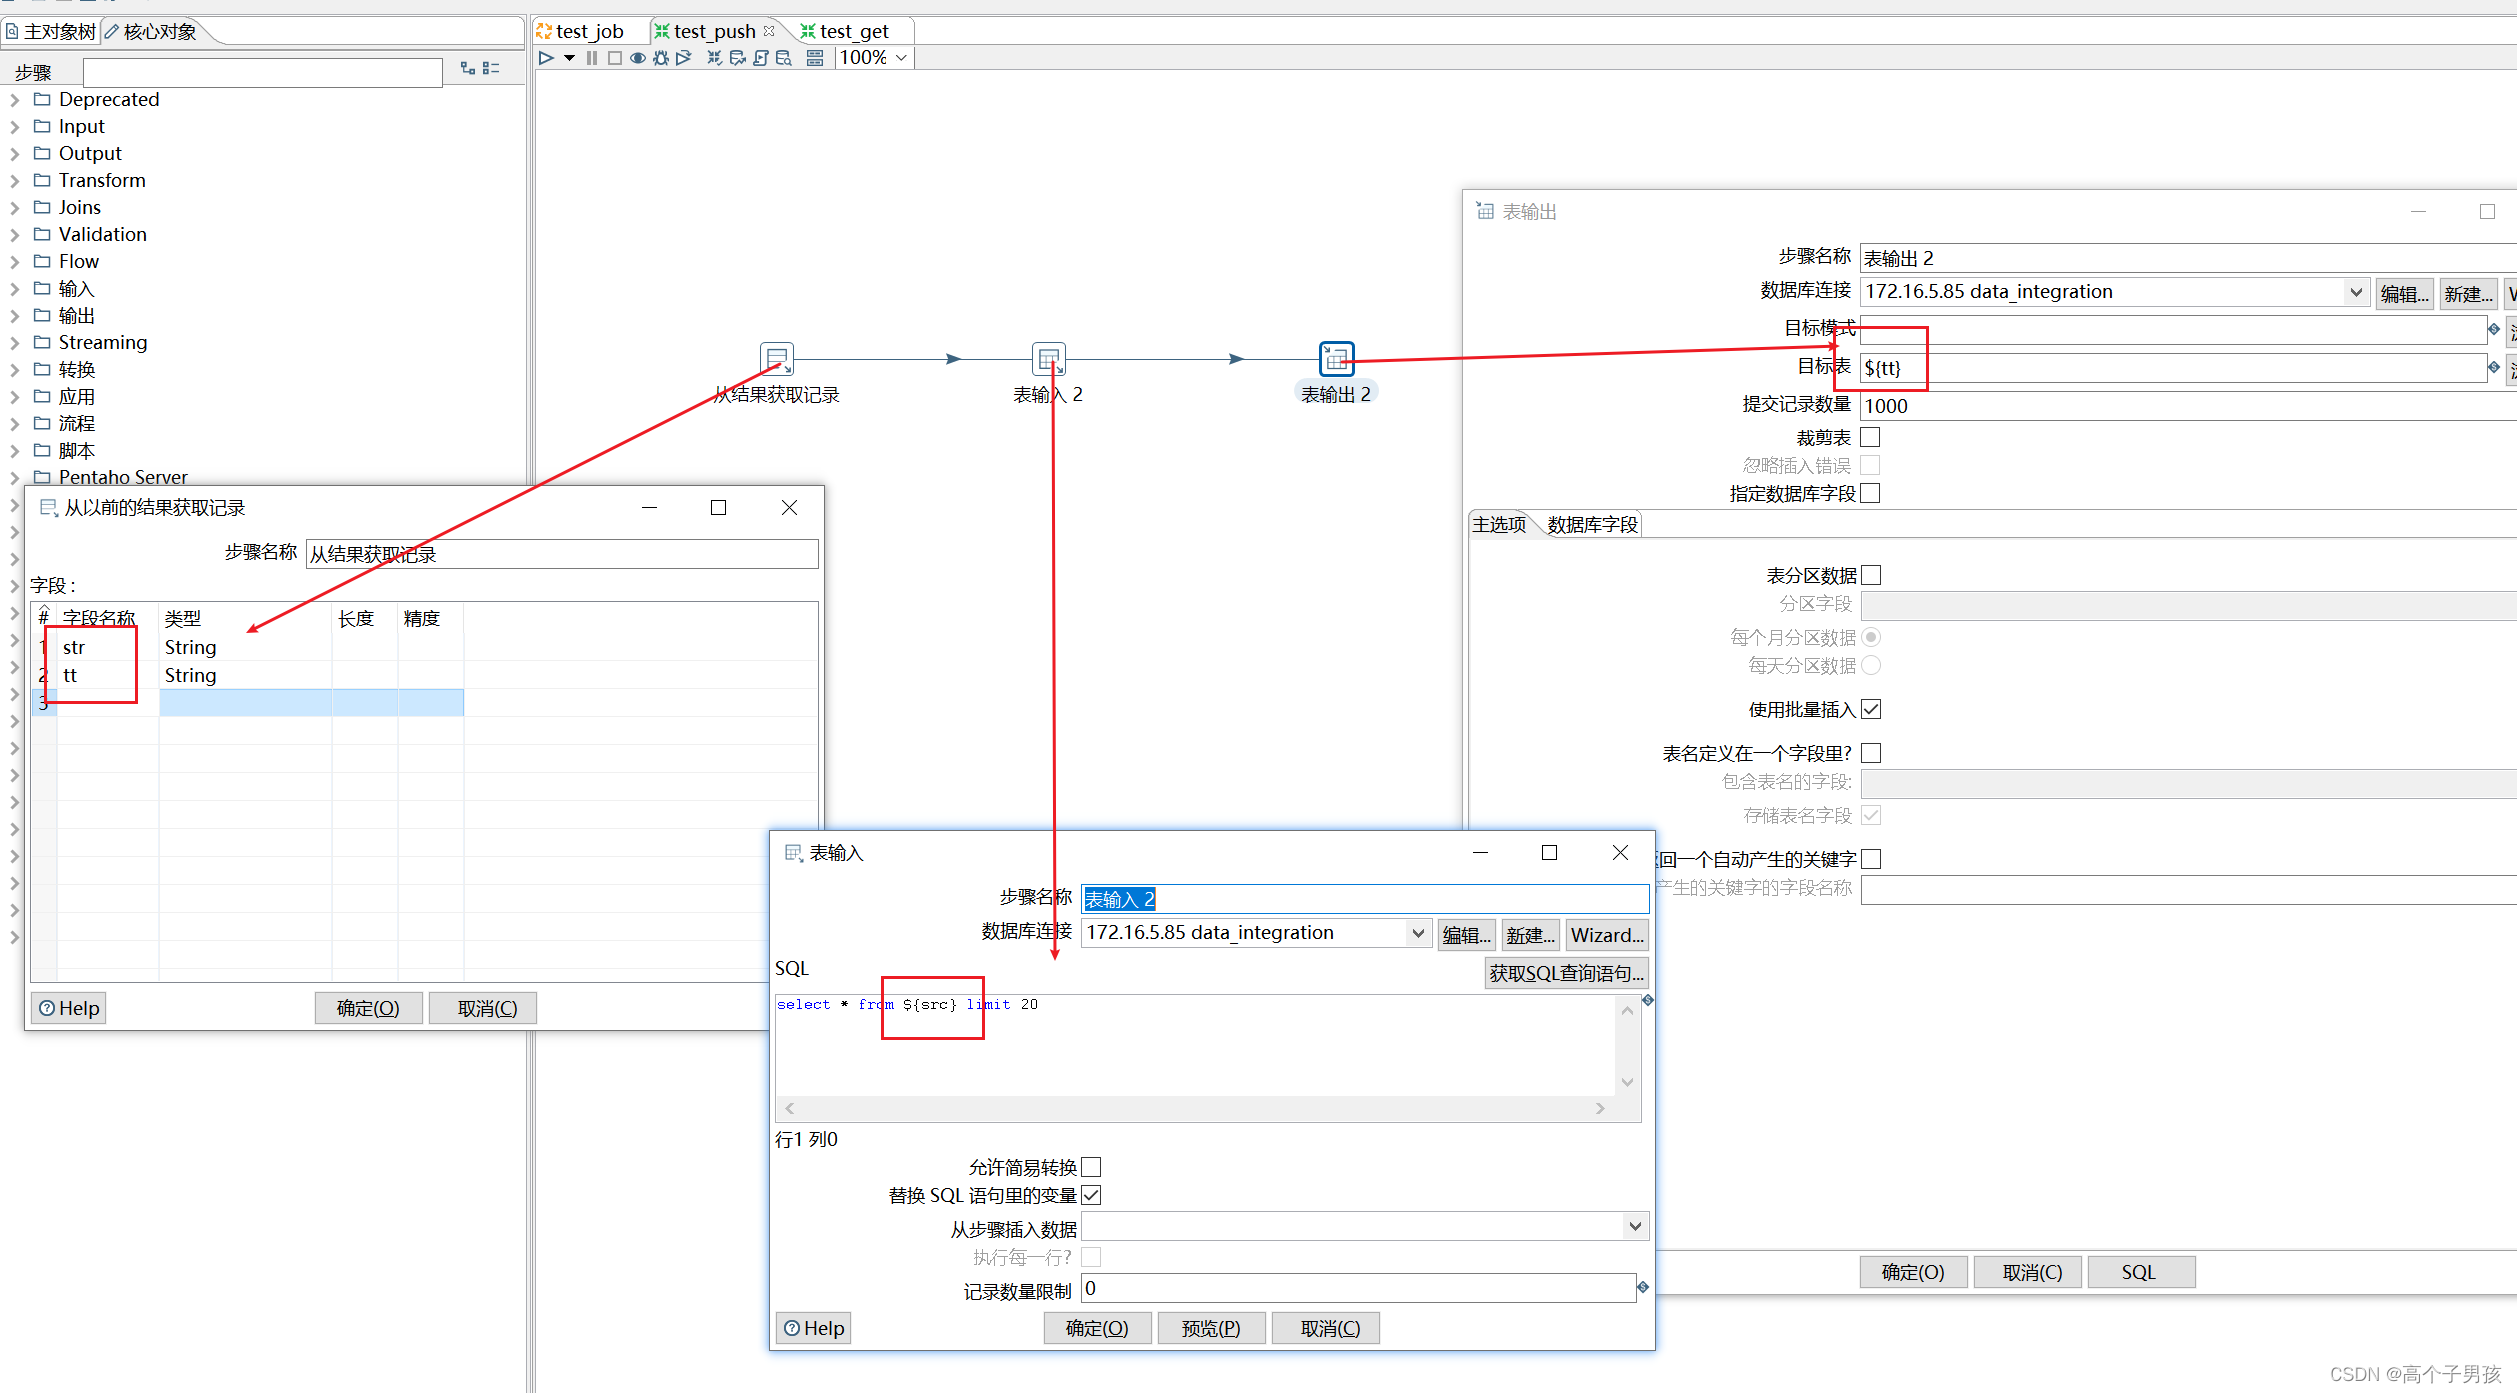This screenshot has height=1393, width=2517.
Task: Switch to the test_get tab
Action: click(x=852, y=31)
